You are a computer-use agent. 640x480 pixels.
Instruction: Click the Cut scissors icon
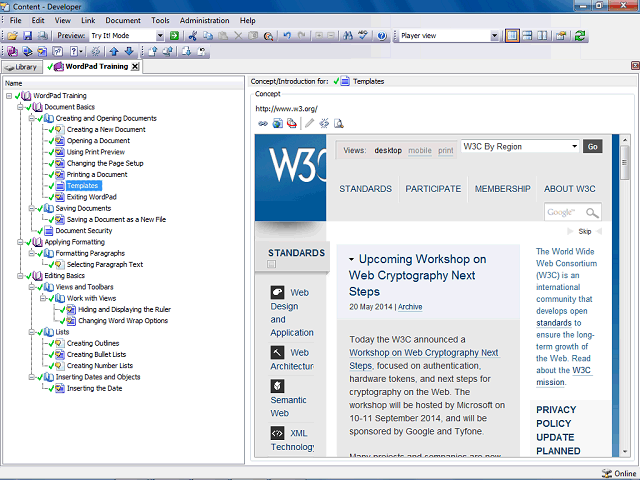[193, 36]
